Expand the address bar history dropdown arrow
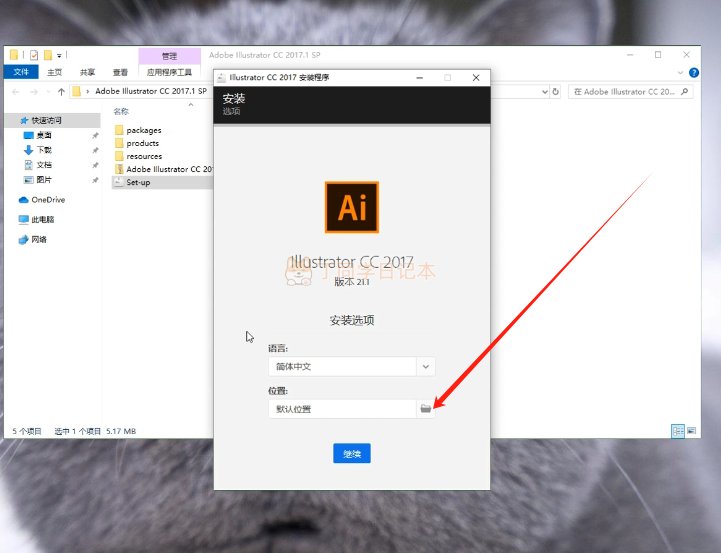The width and height of the screenshot is (721, 553). 544,91
